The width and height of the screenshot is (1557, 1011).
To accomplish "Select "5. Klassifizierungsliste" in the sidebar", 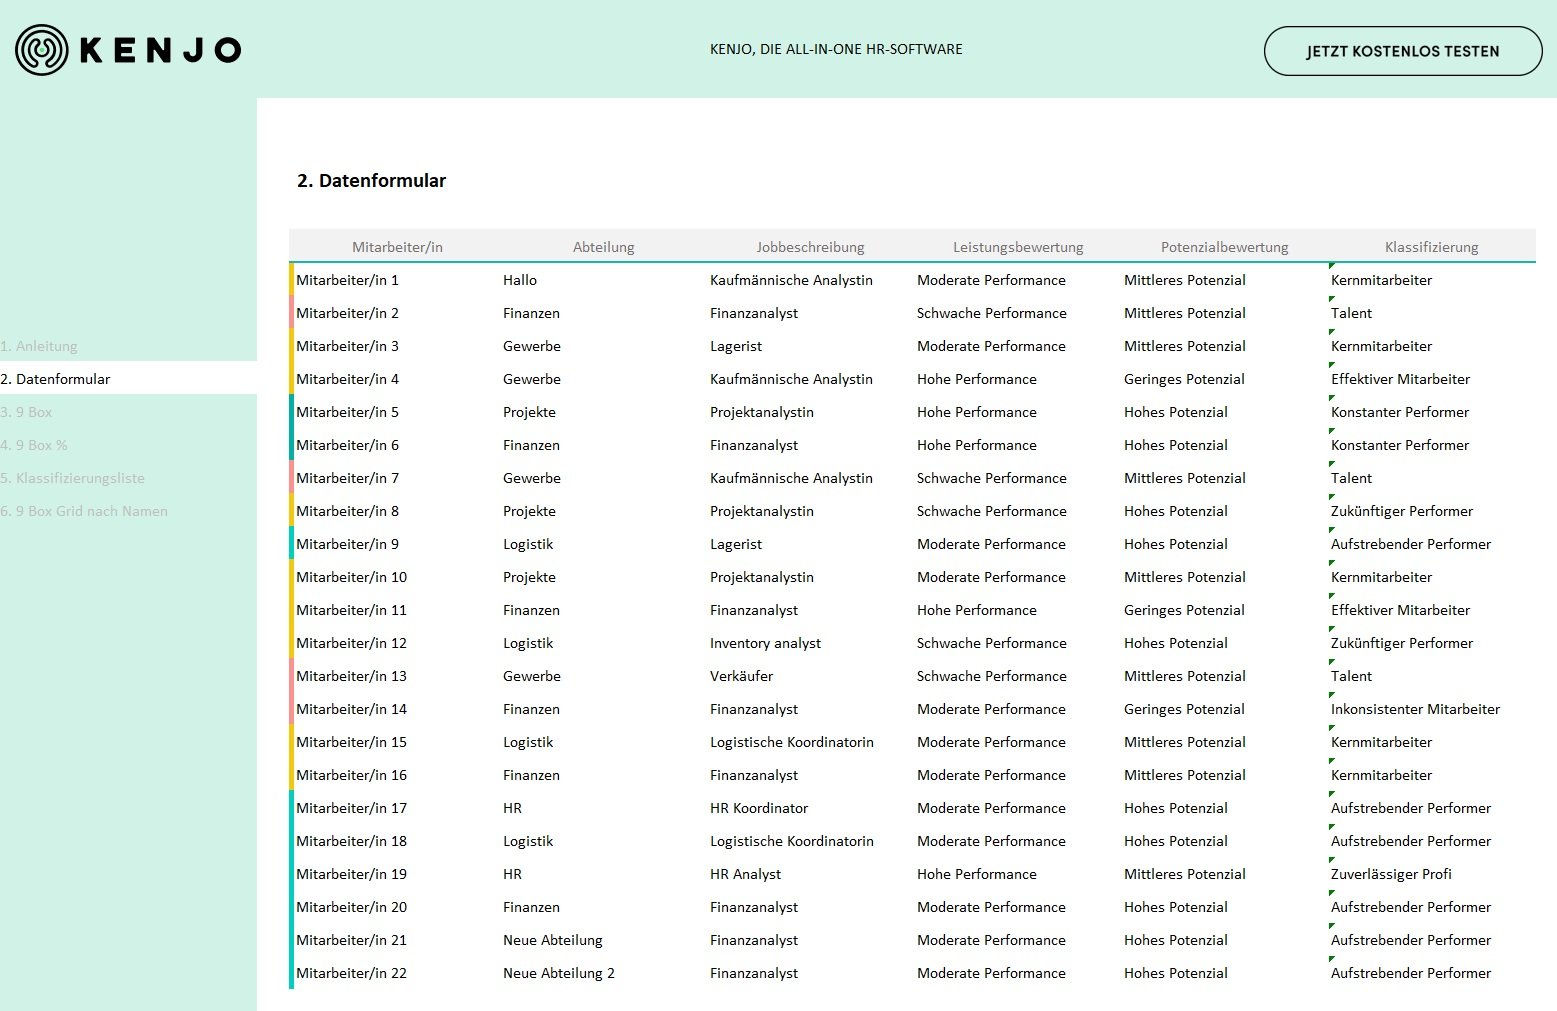I will [x=73, y=478].
